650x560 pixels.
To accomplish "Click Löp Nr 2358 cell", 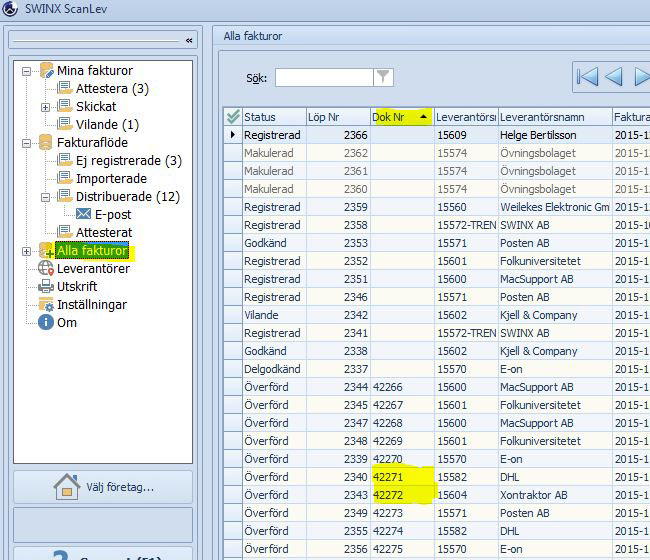I will coord(338,225).
